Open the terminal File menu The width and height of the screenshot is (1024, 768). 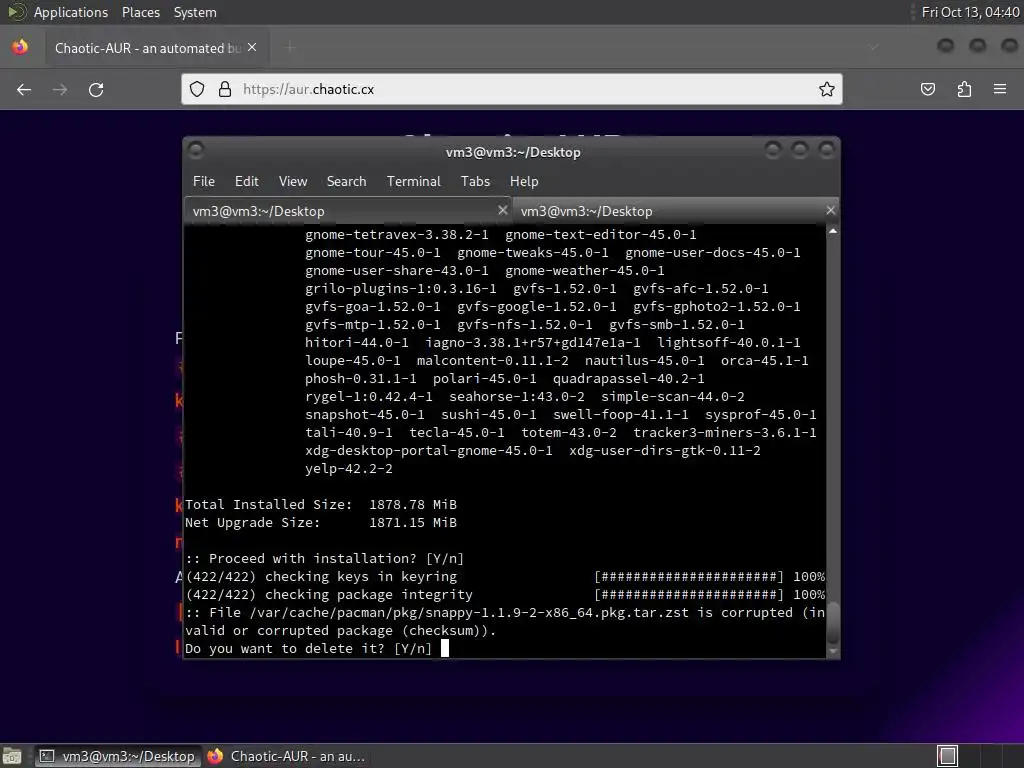pos(204,182)
